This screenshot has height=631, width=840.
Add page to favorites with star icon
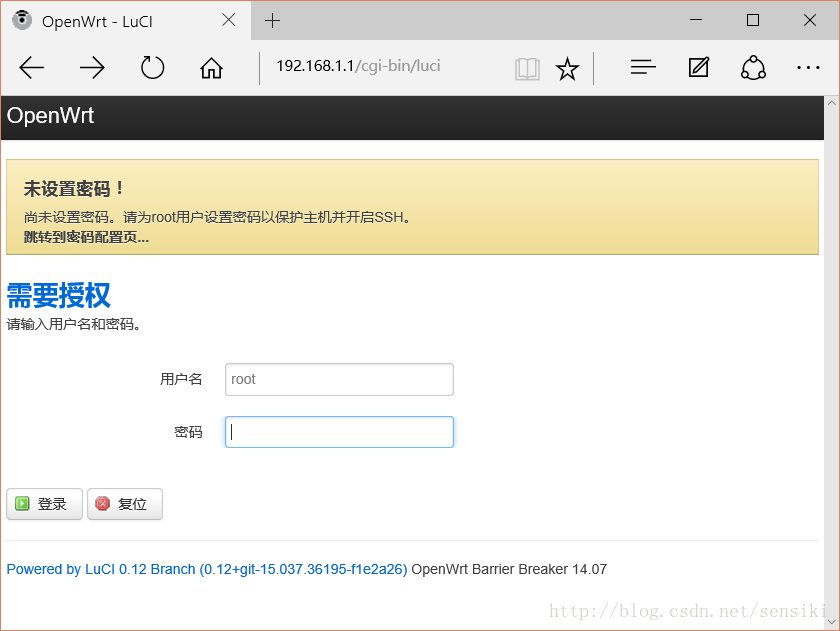pos(567,69)
